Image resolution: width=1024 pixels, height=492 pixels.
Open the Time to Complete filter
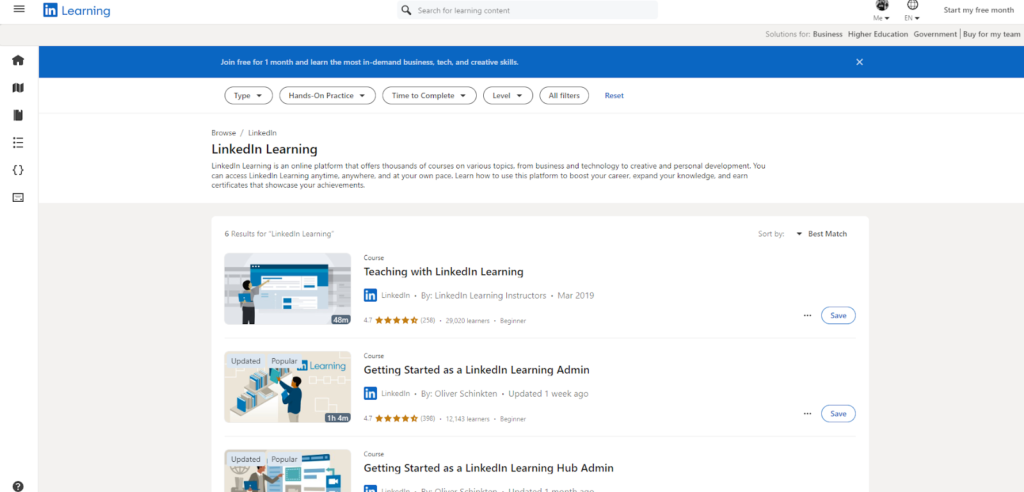(429, 96)
